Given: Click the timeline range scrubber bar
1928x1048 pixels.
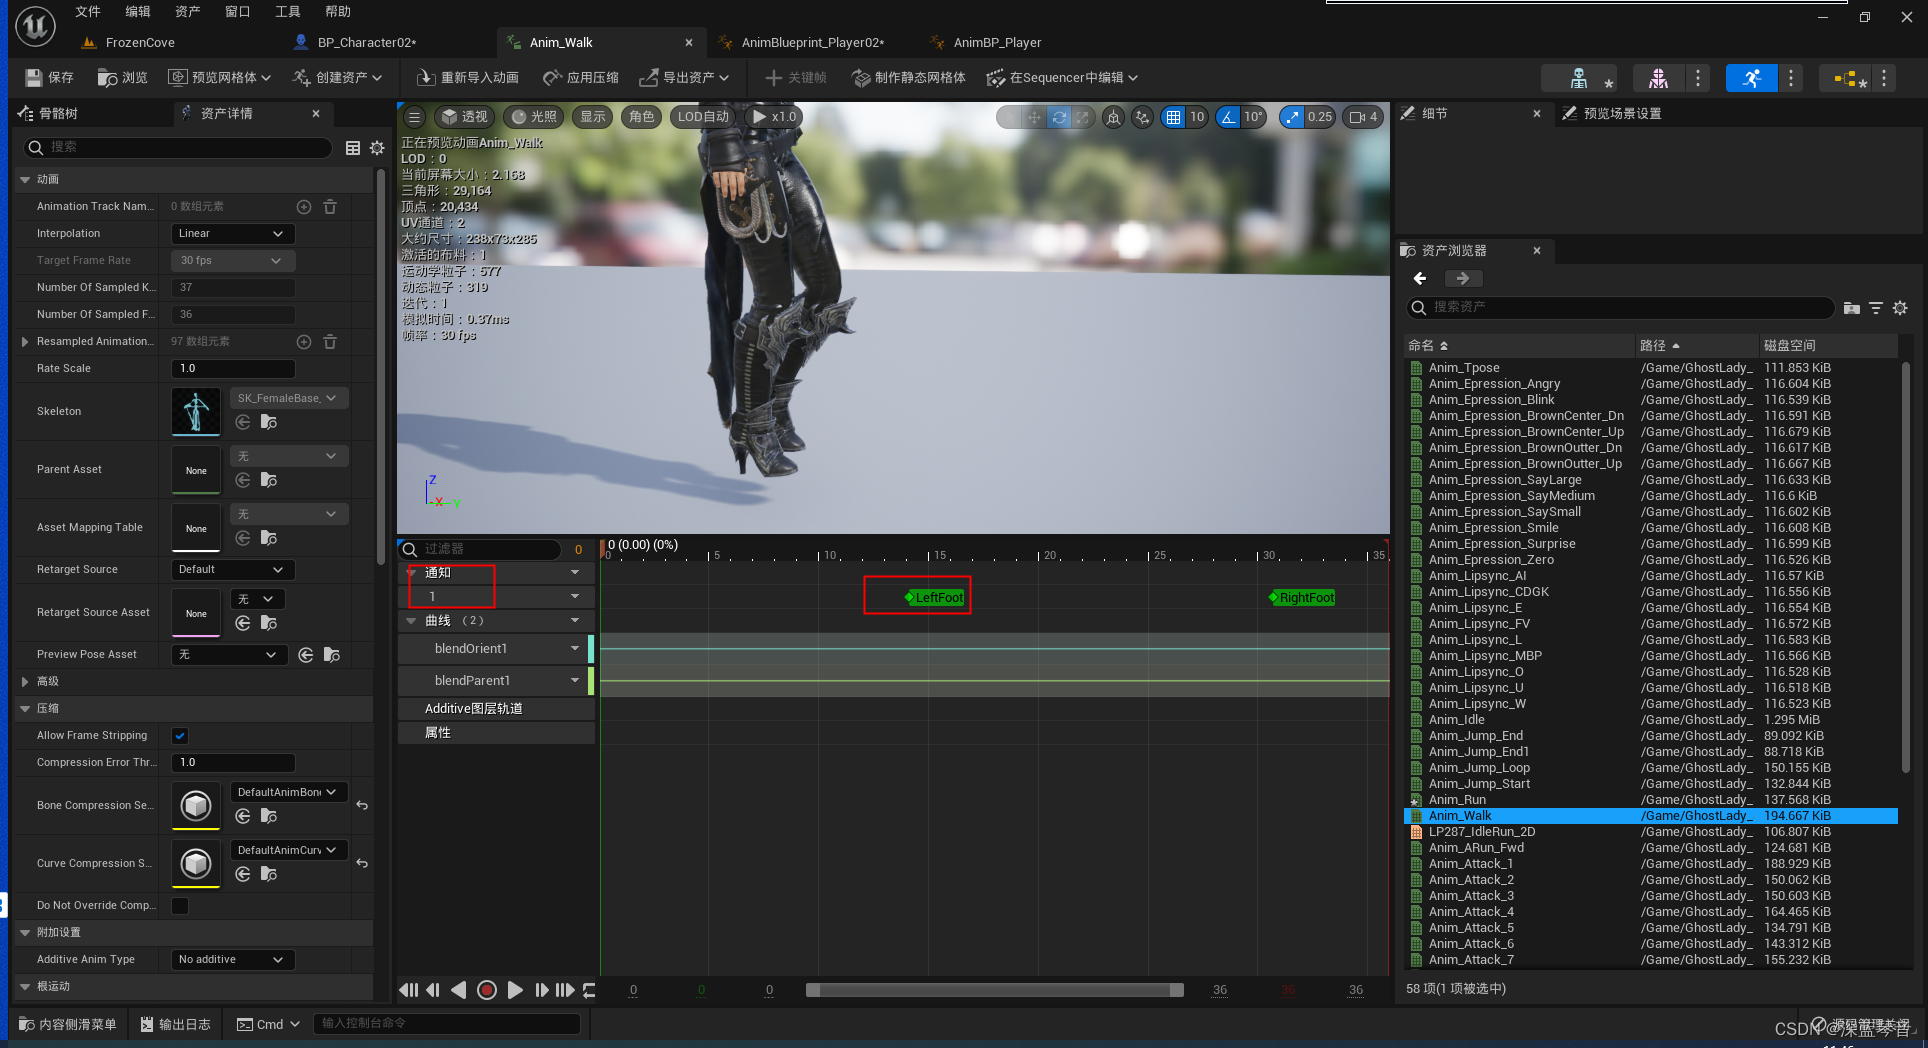Looking at the screenshot, I should pyautogui.click(x=995, y=990).
